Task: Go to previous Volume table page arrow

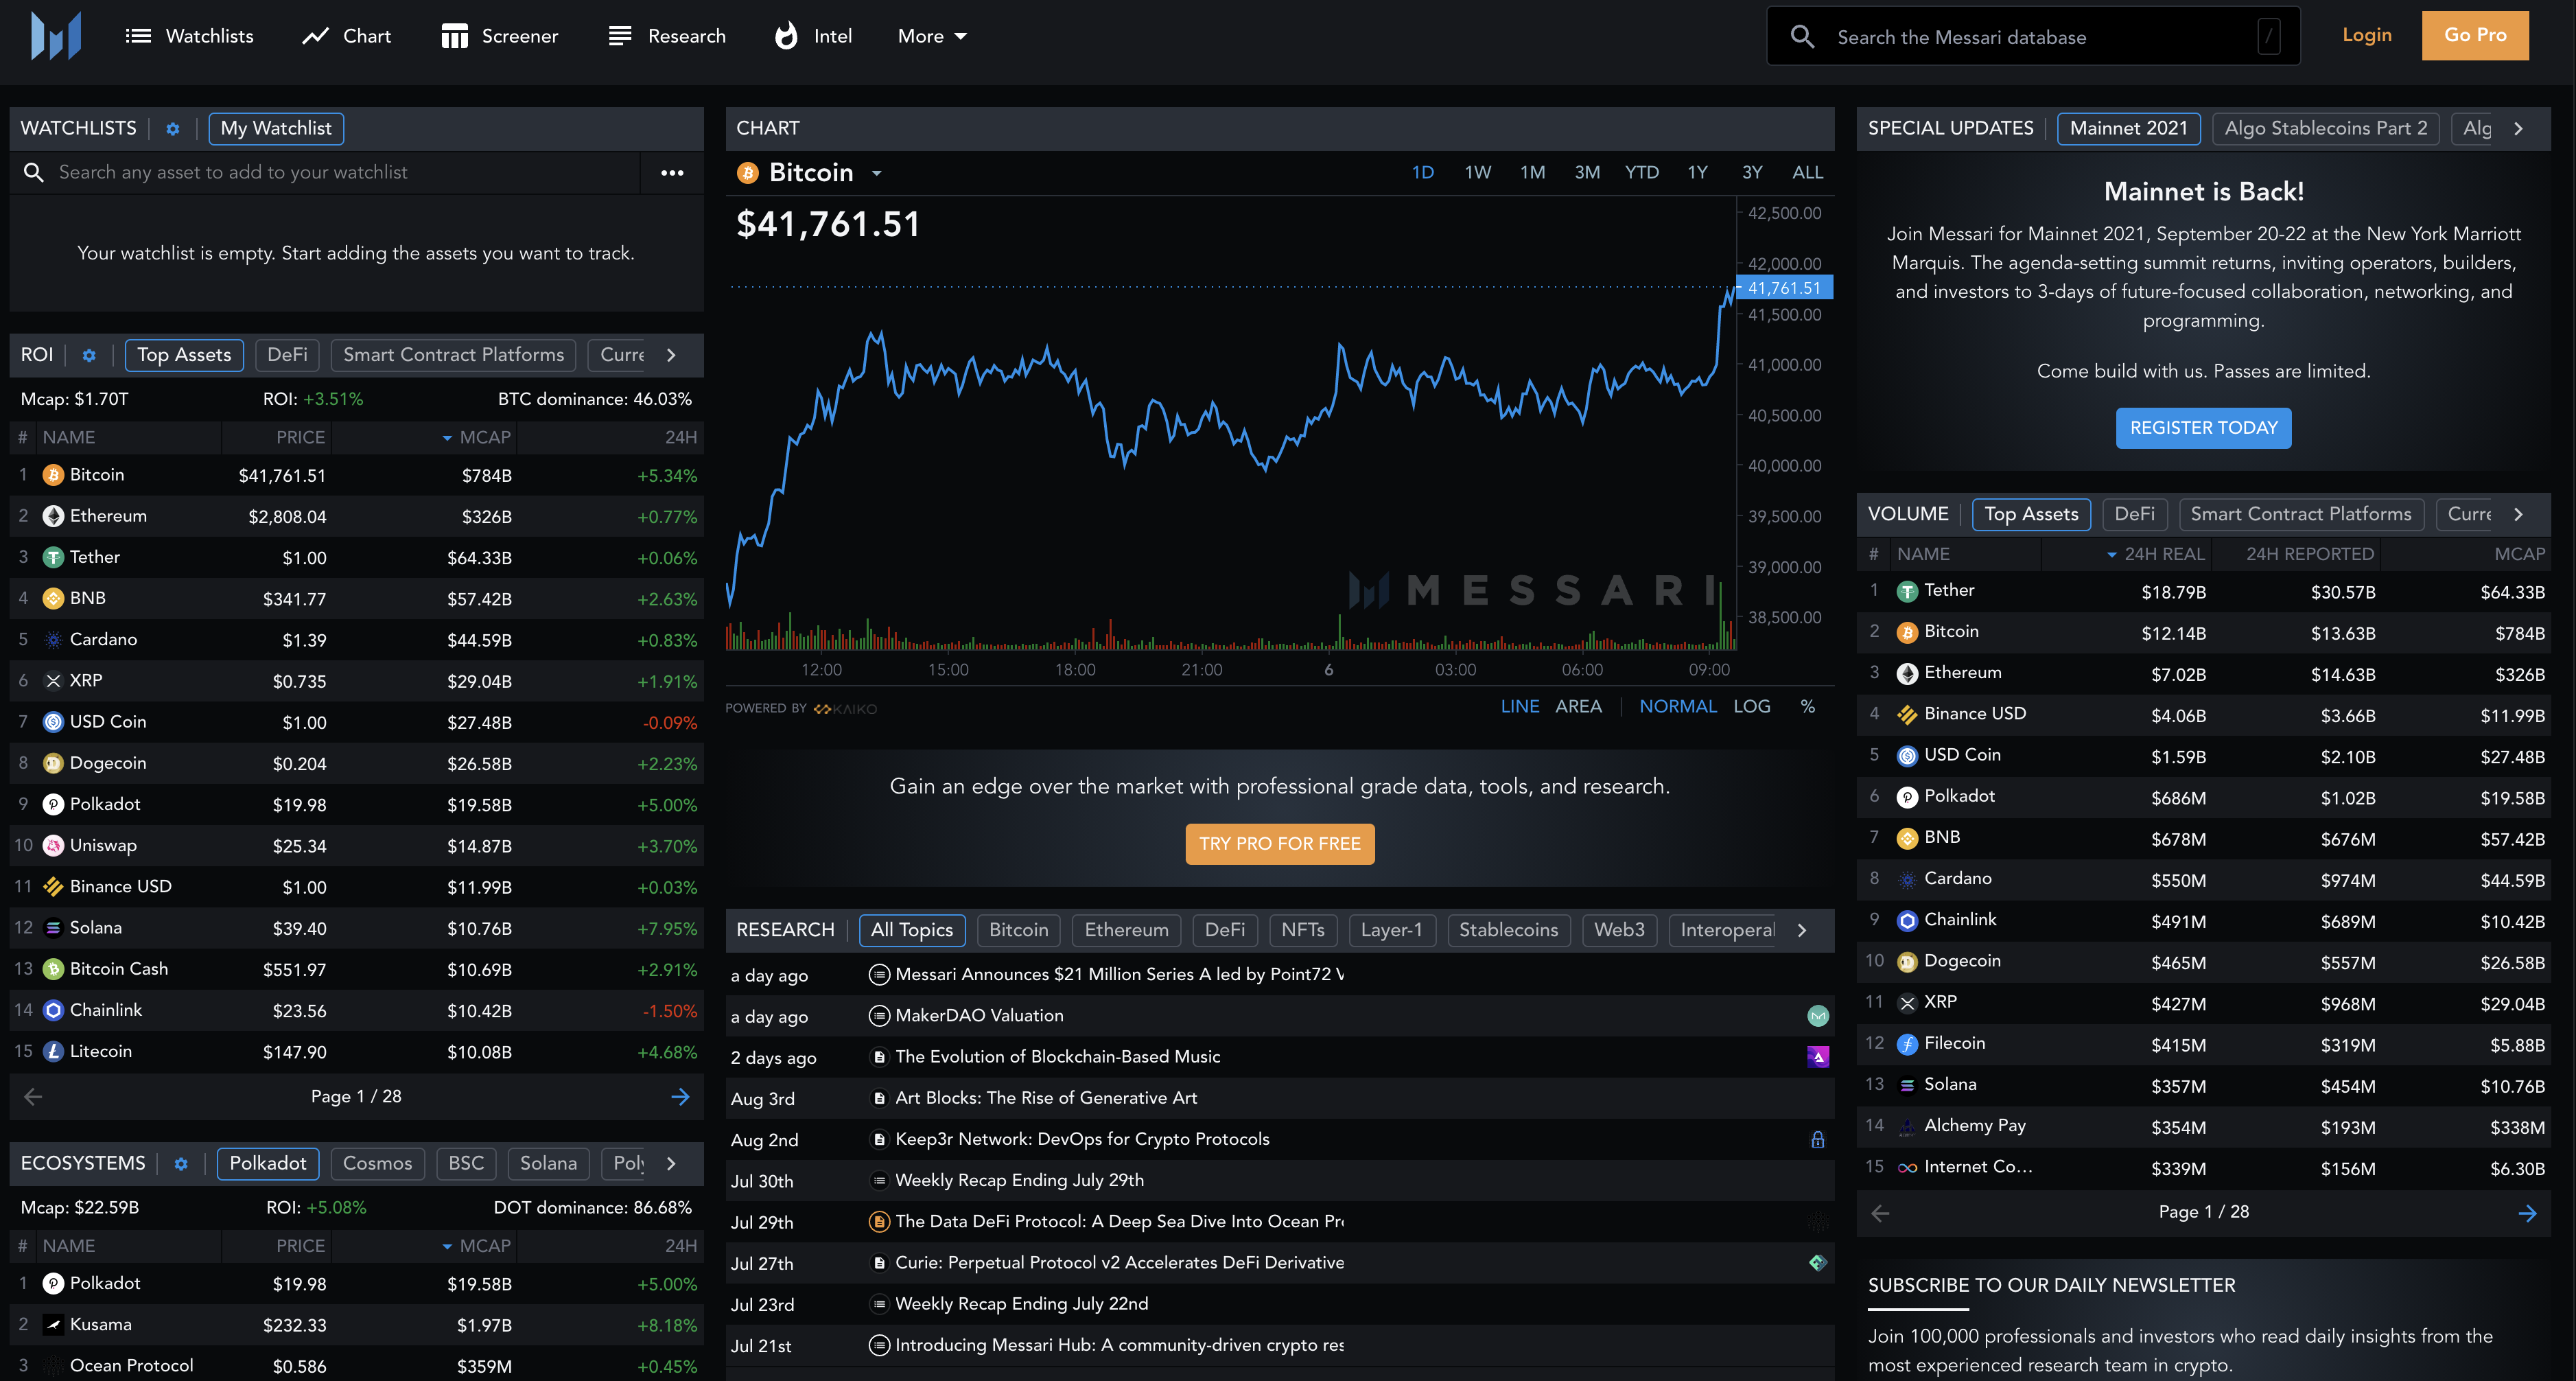Action: tap(1880, 1213)
